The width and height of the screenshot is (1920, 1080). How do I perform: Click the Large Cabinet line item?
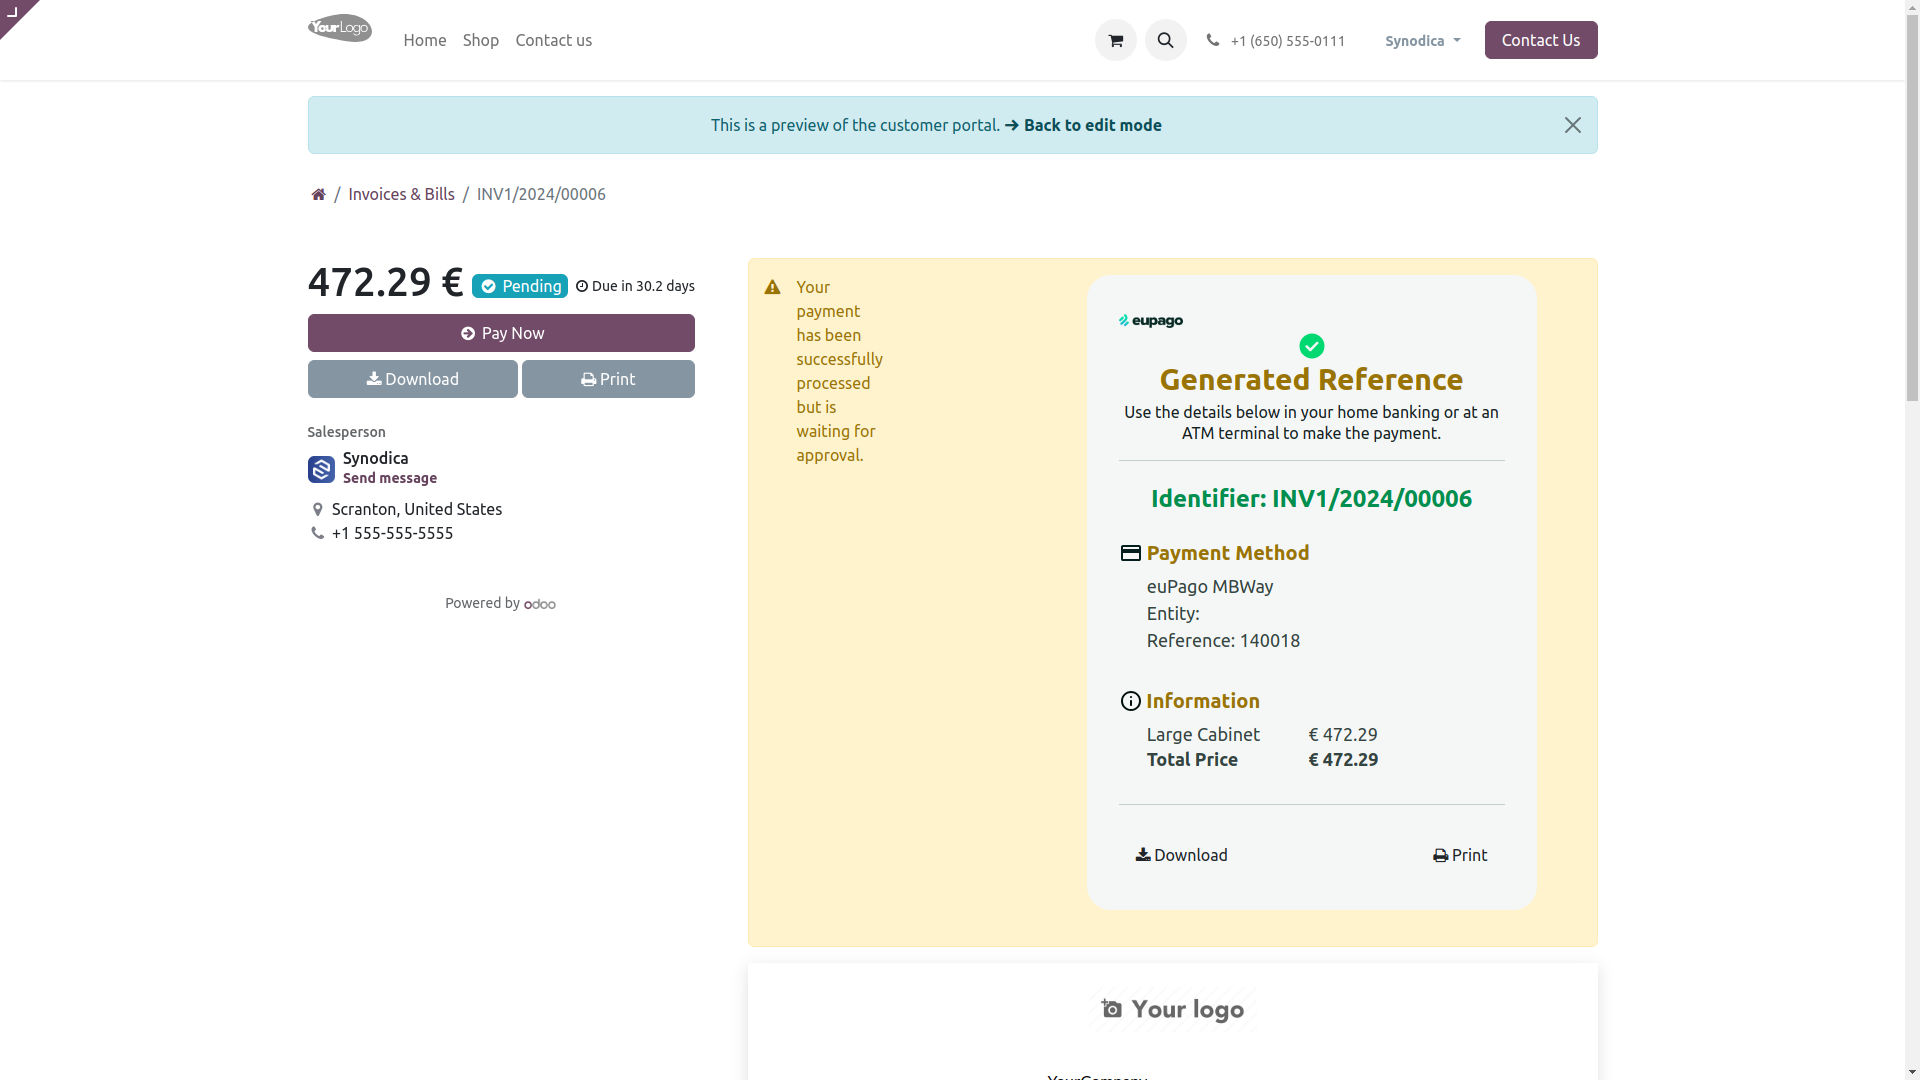tap(1203, 734)
